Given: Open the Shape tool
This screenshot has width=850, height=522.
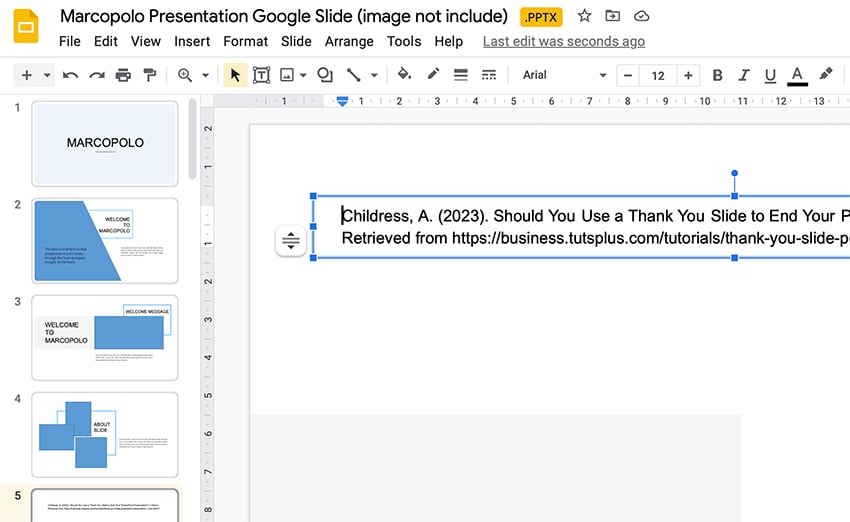Looking at the screenshot, I should [x=324, y=75].
